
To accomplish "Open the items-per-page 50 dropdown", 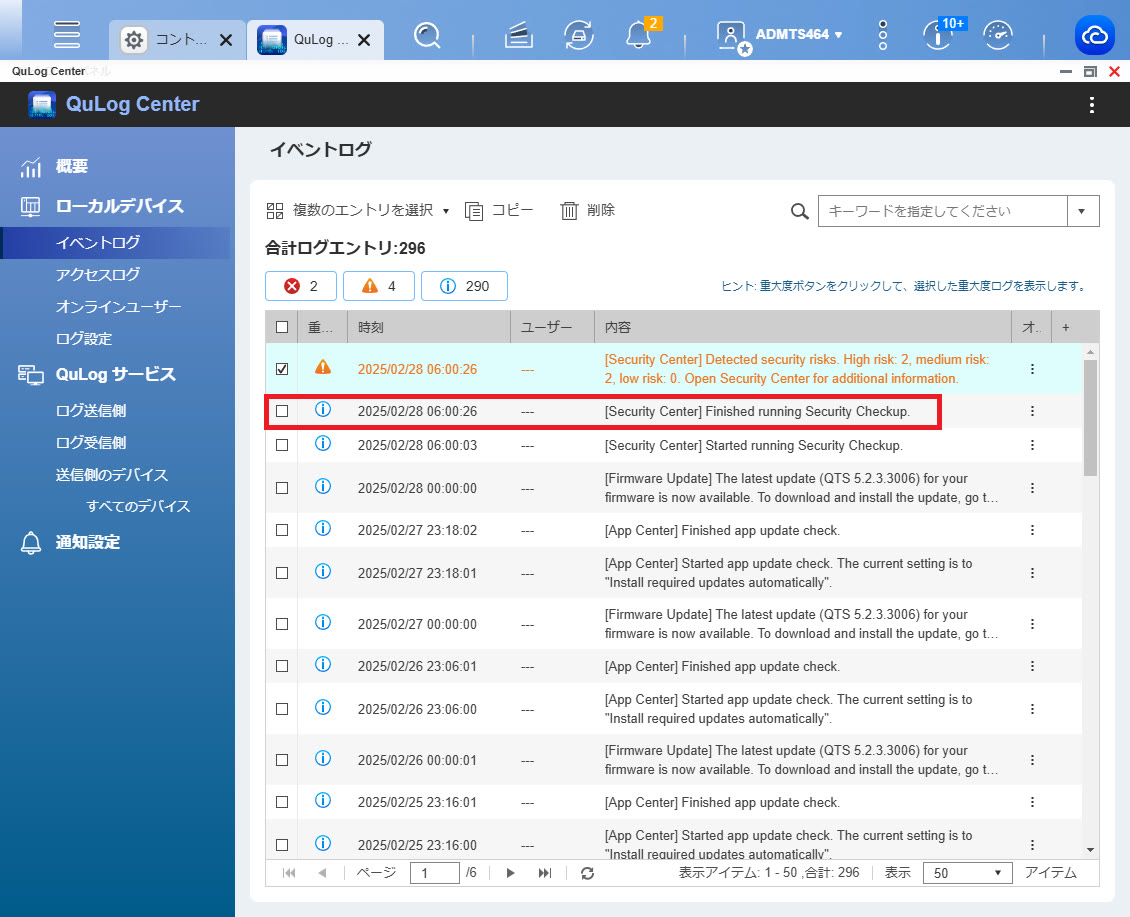I will pyautogui.click(x=967, y=873).
